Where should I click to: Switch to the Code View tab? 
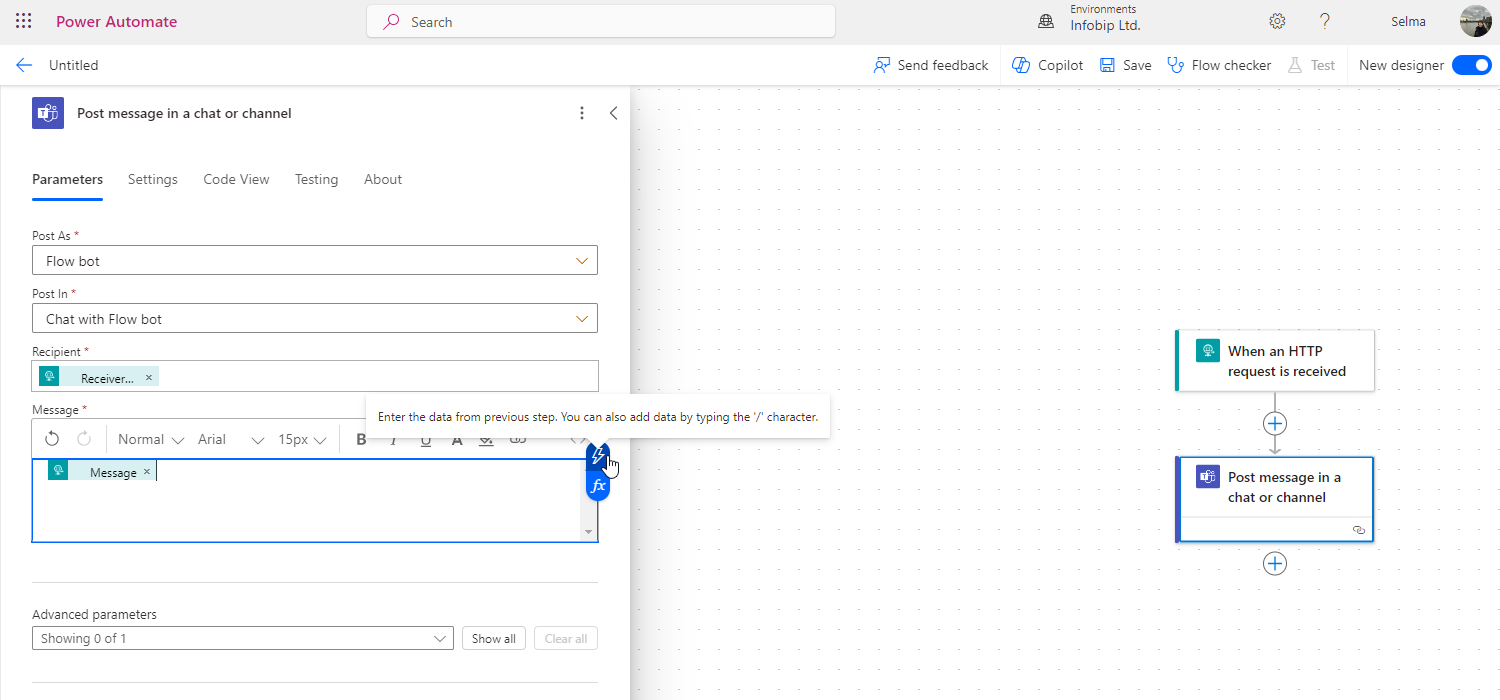click(236, 179)
